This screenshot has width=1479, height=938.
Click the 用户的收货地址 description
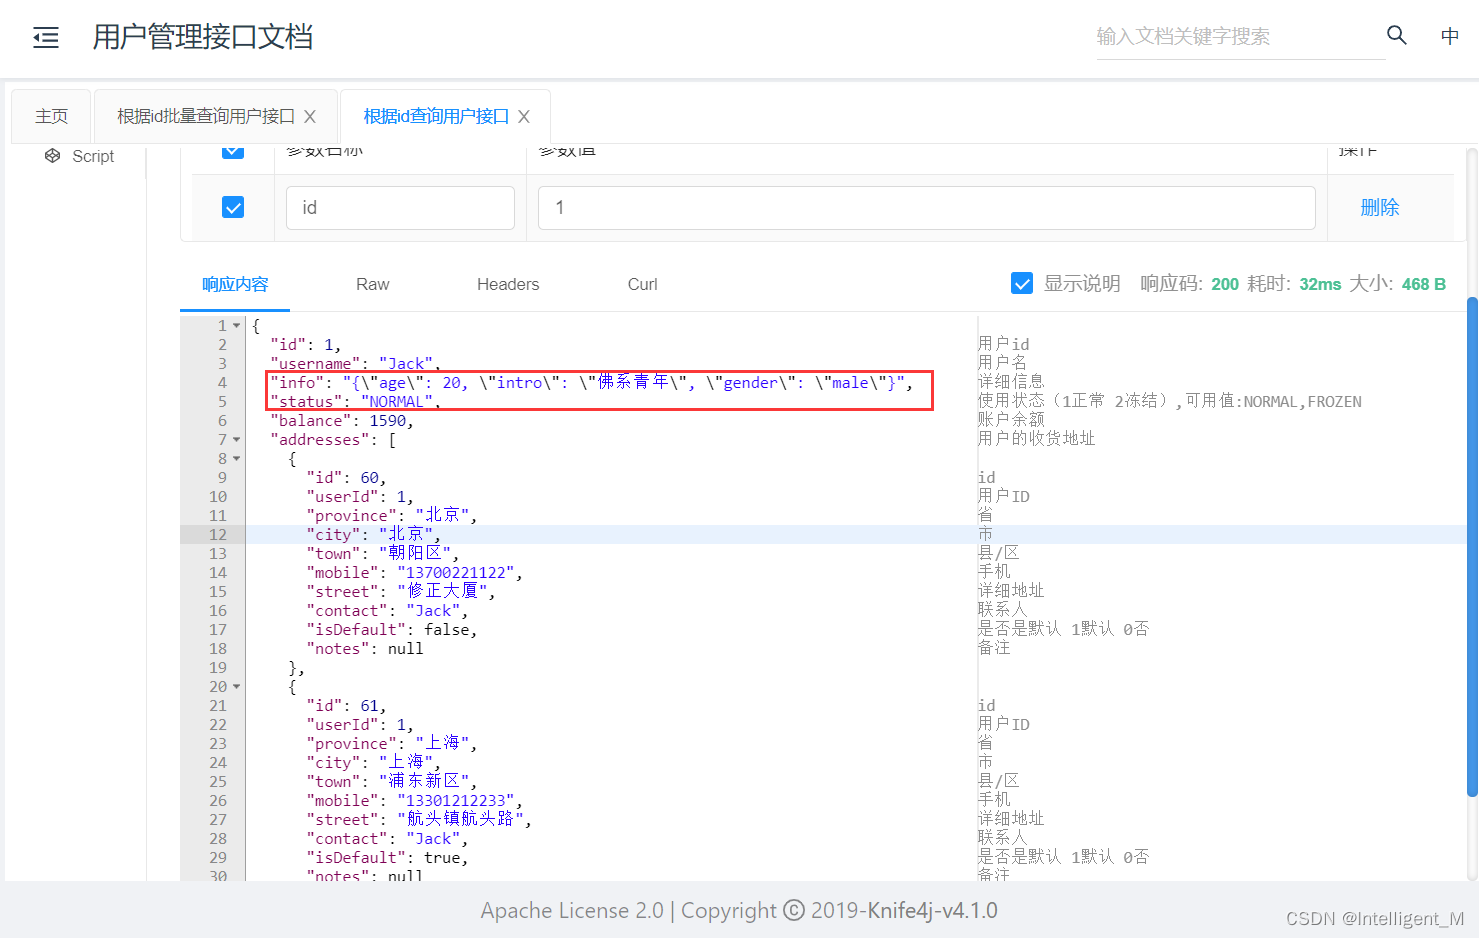click(x=1037, y=439)
